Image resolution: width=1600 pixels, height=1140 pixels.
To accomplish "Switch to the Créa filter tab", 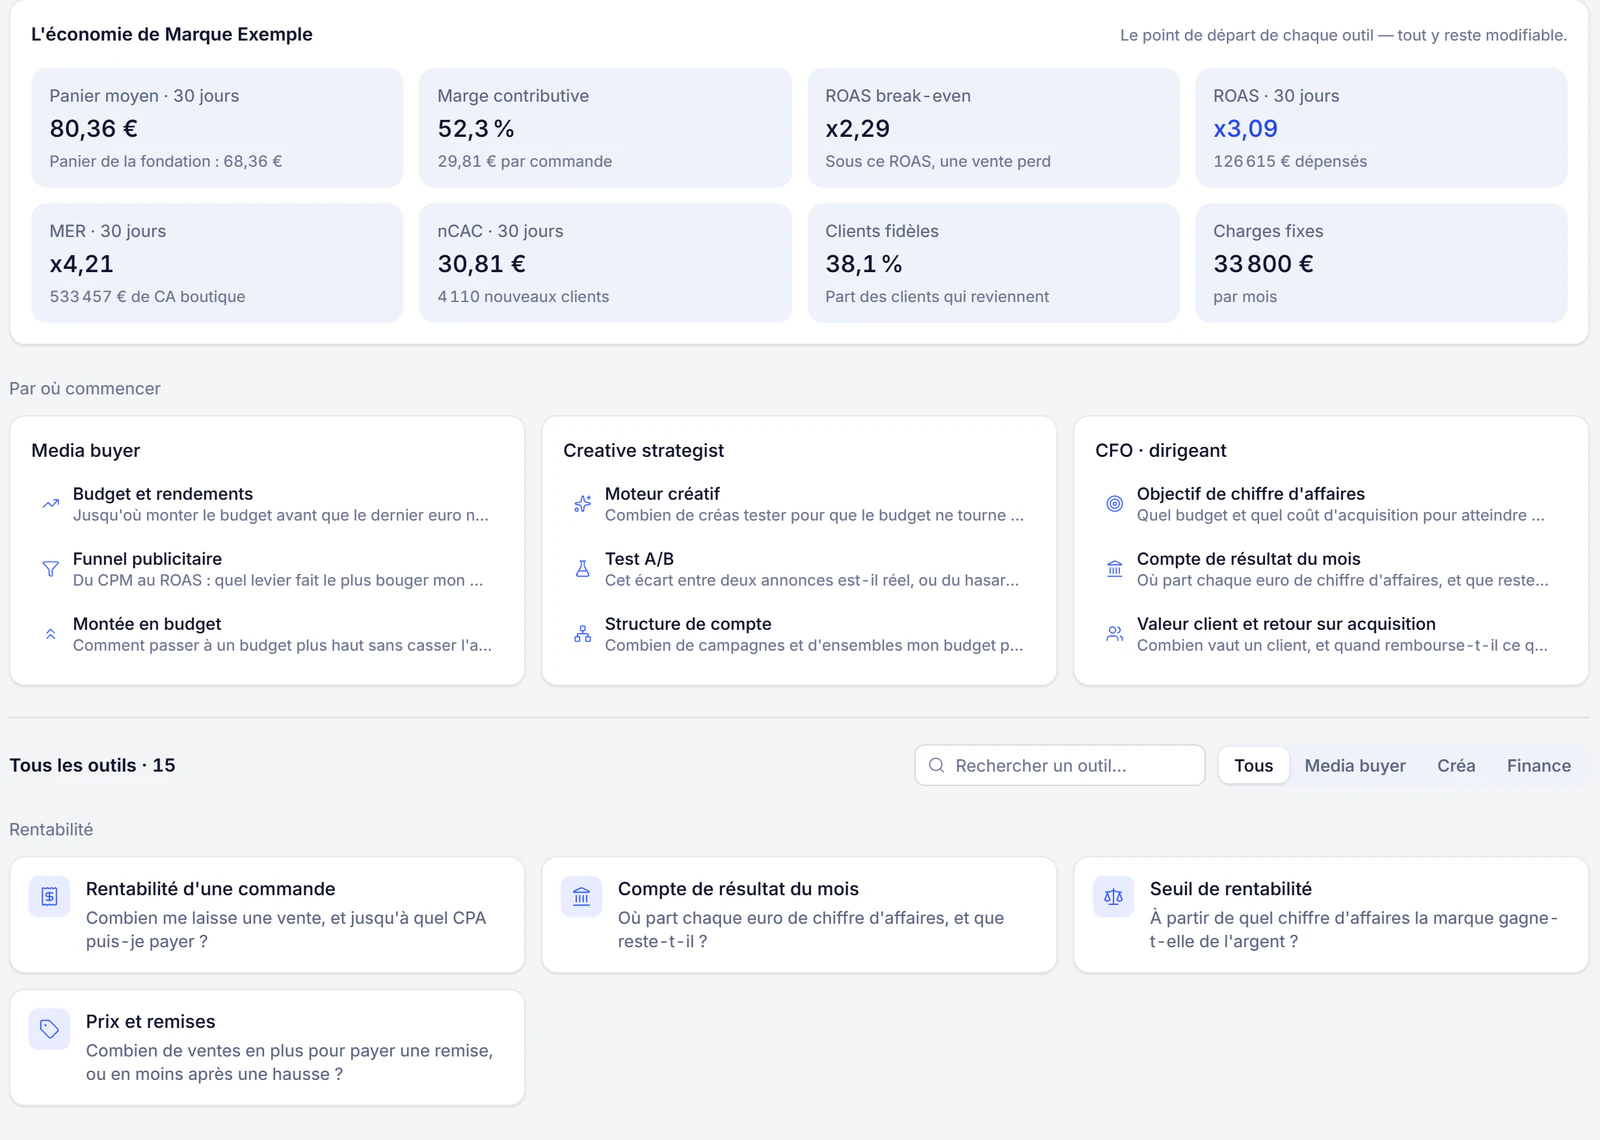I will click(1456, 765).
